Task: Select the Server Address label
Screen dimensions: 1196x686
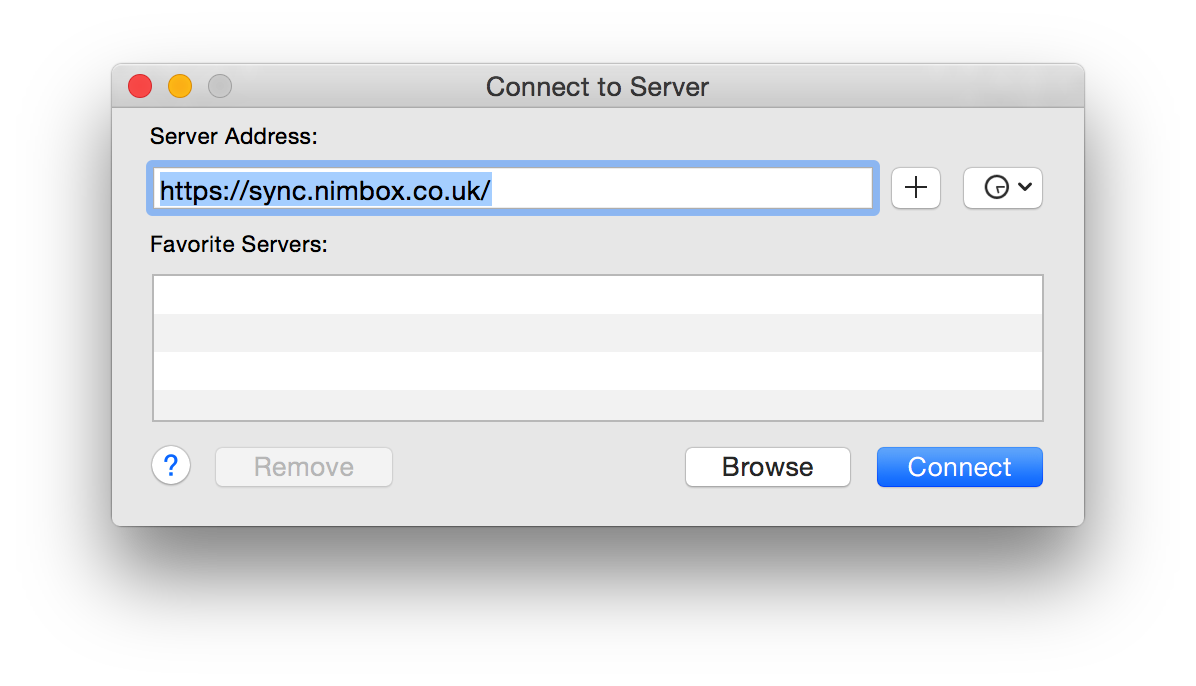Action: pos(233,136)
